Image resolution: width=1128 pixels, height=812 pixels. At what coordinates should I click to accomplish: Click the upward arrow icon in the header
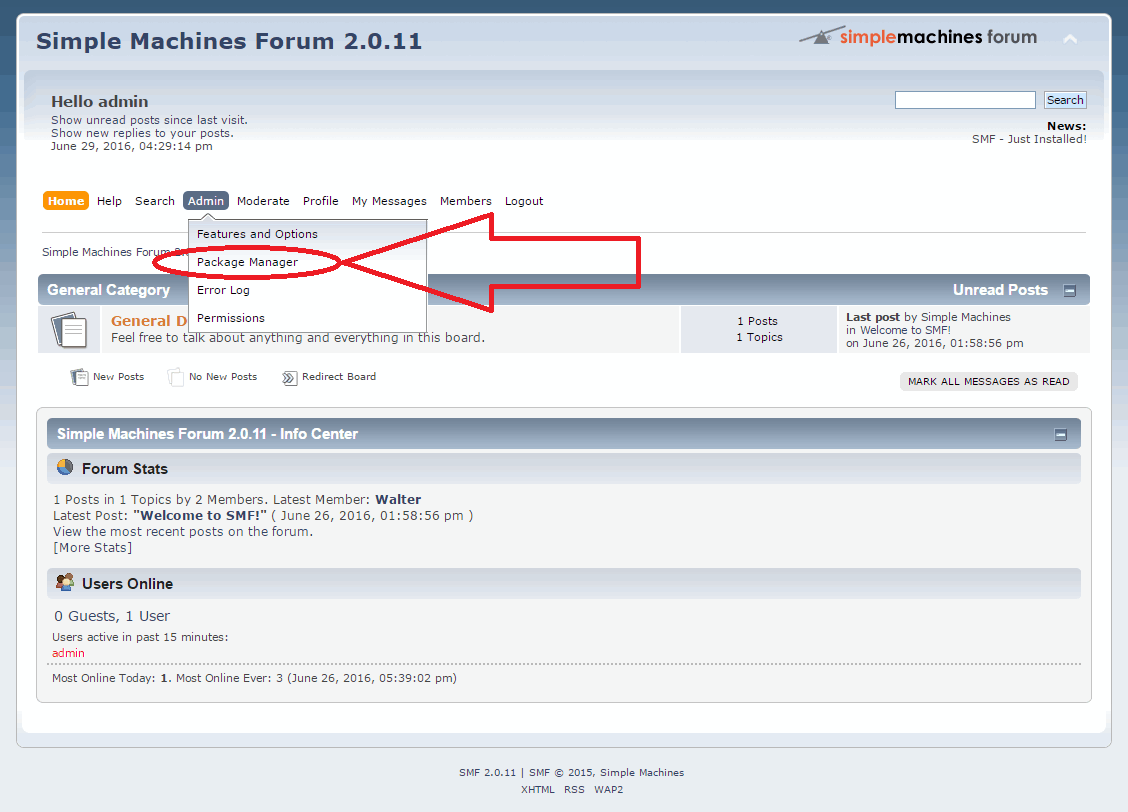click(1070, 39)
